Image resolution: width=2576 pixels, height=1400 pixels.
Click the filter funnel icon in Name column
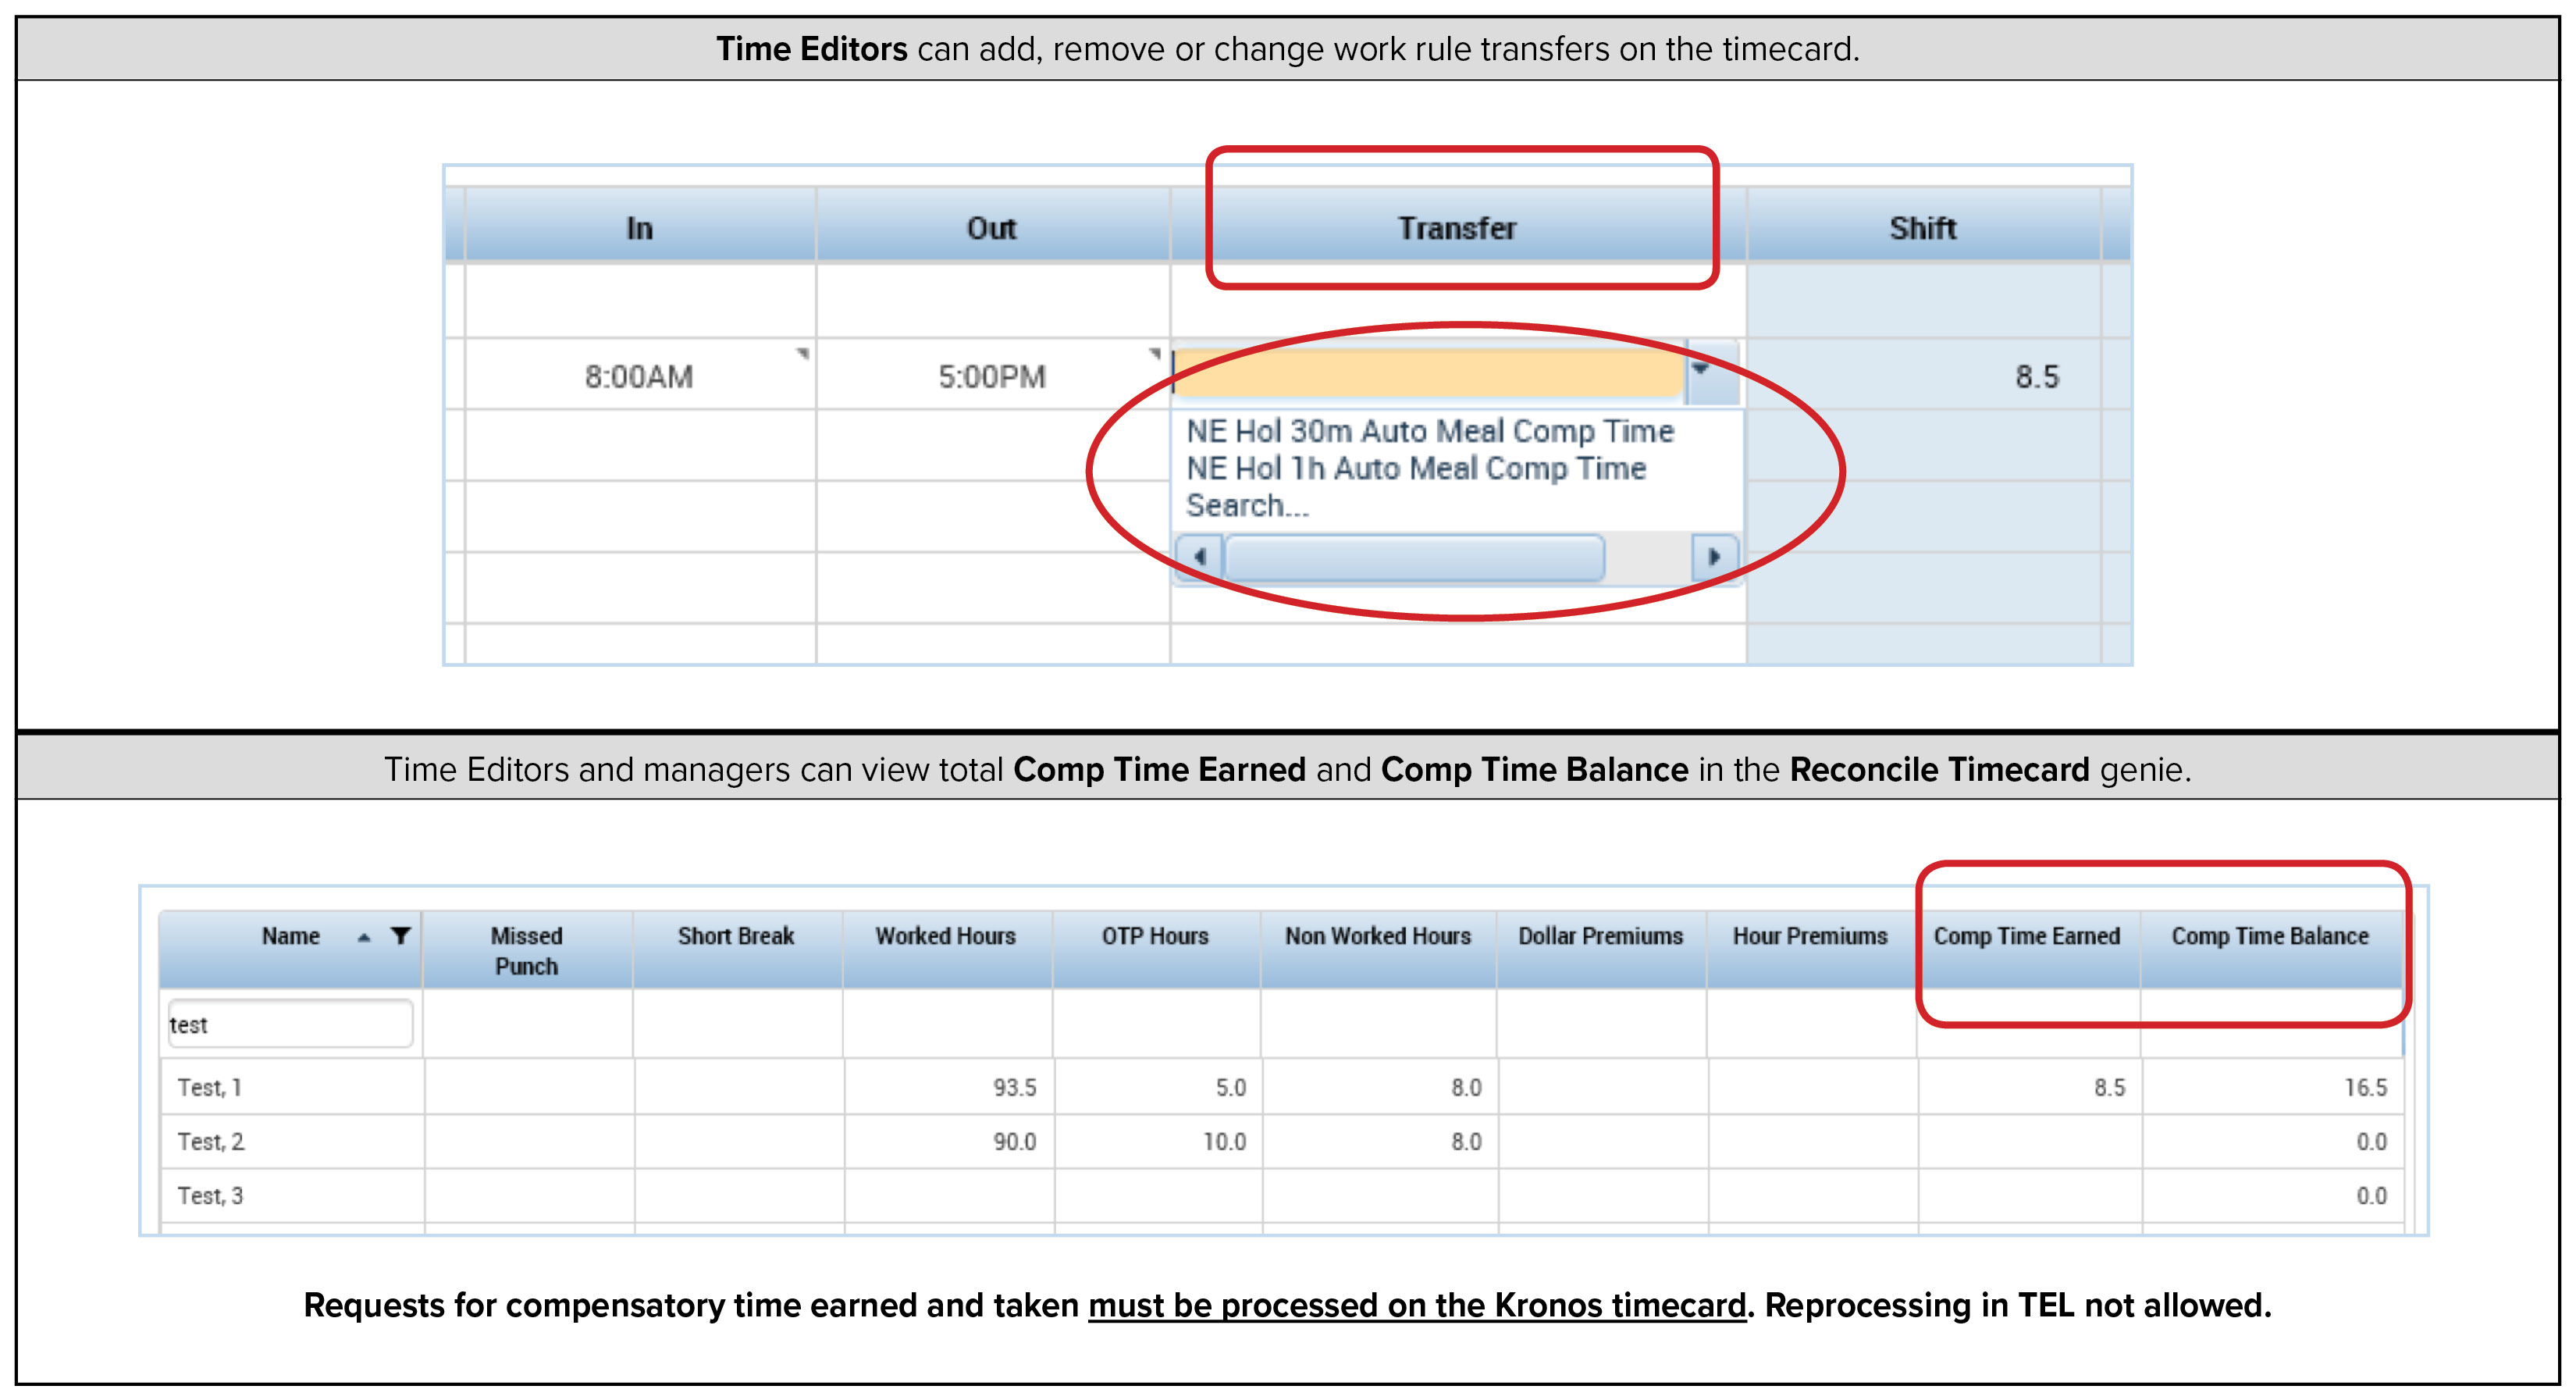click(x=400, y=936)
